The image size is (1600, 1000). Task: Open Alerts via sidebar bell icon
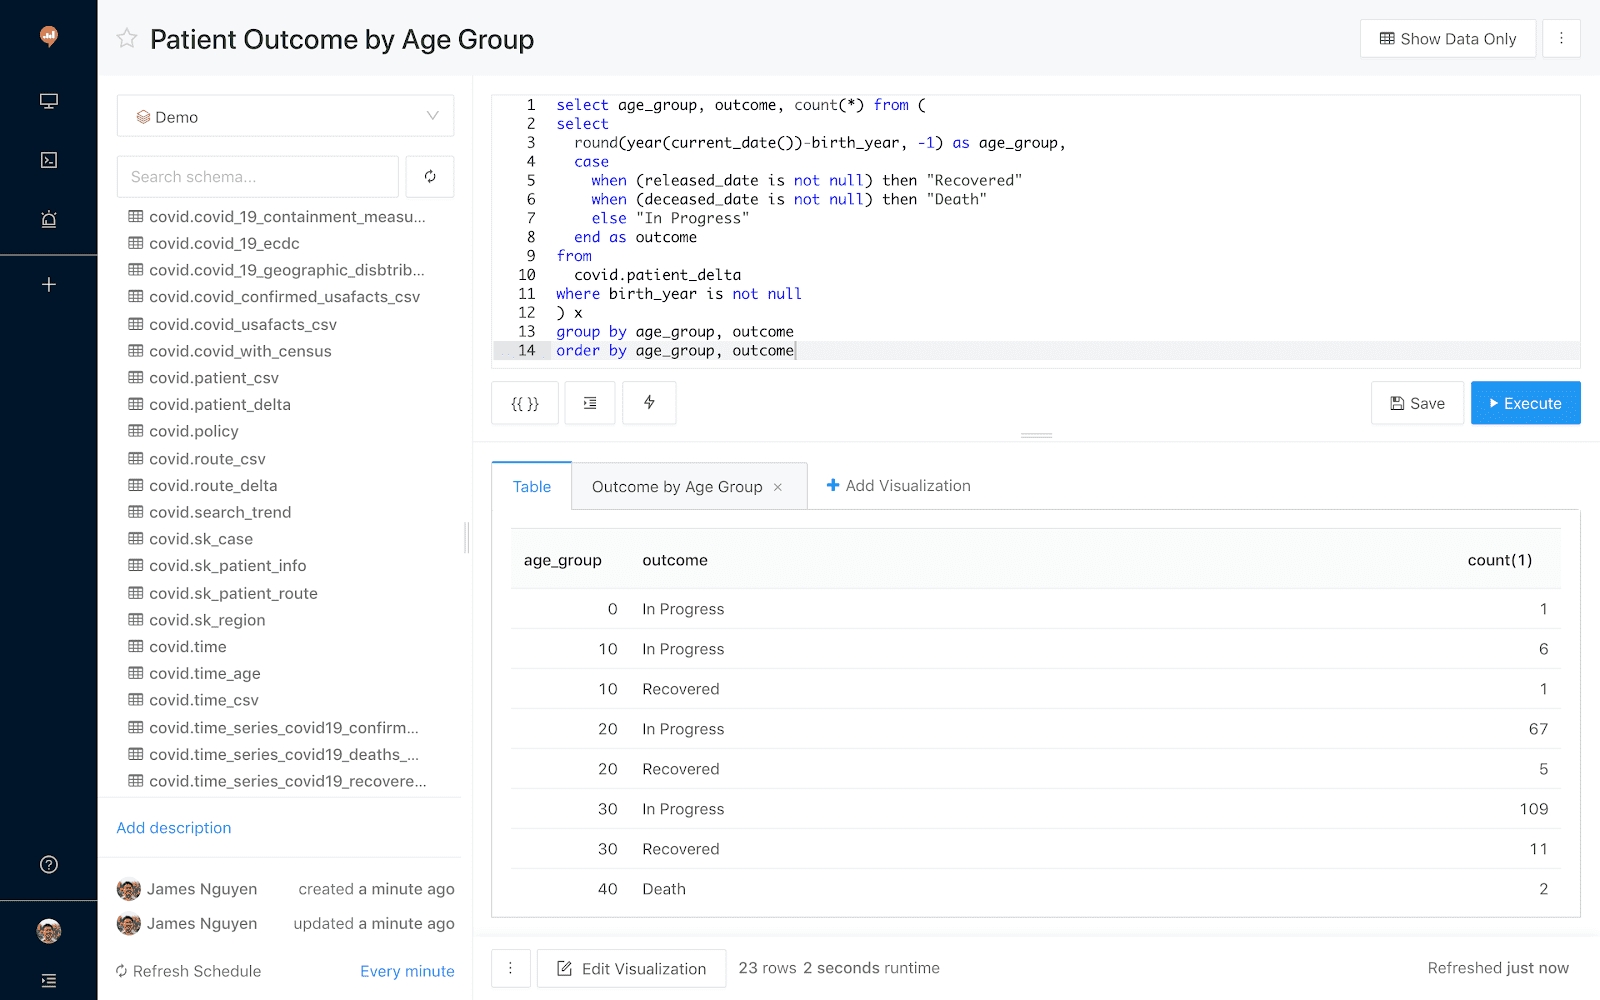pyautogui.click(x=48, y=219)
